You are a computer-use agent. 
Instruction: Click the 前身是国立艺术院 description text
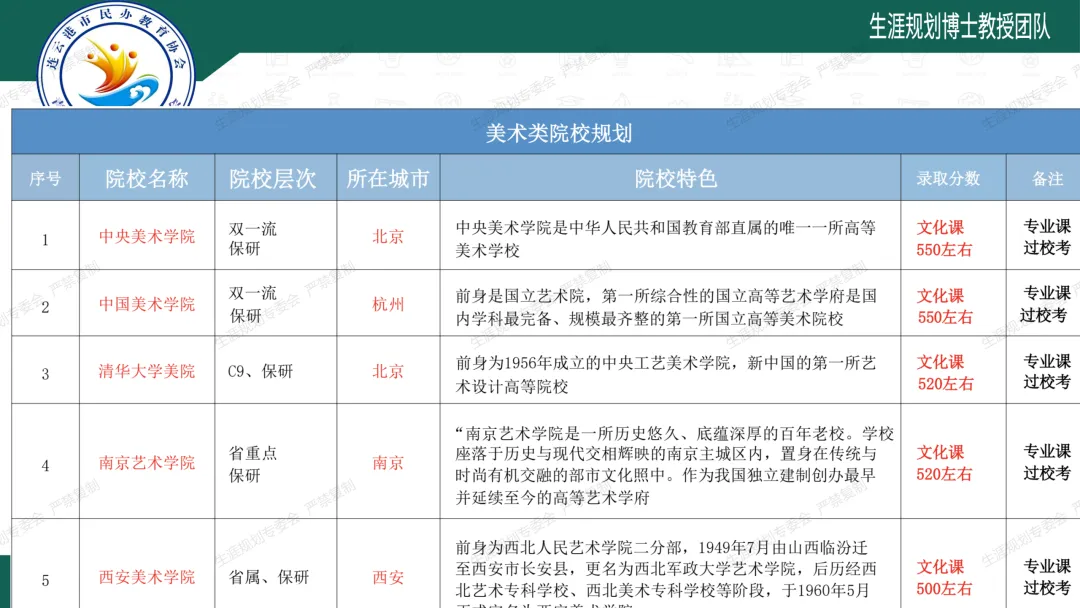(665, 307)
